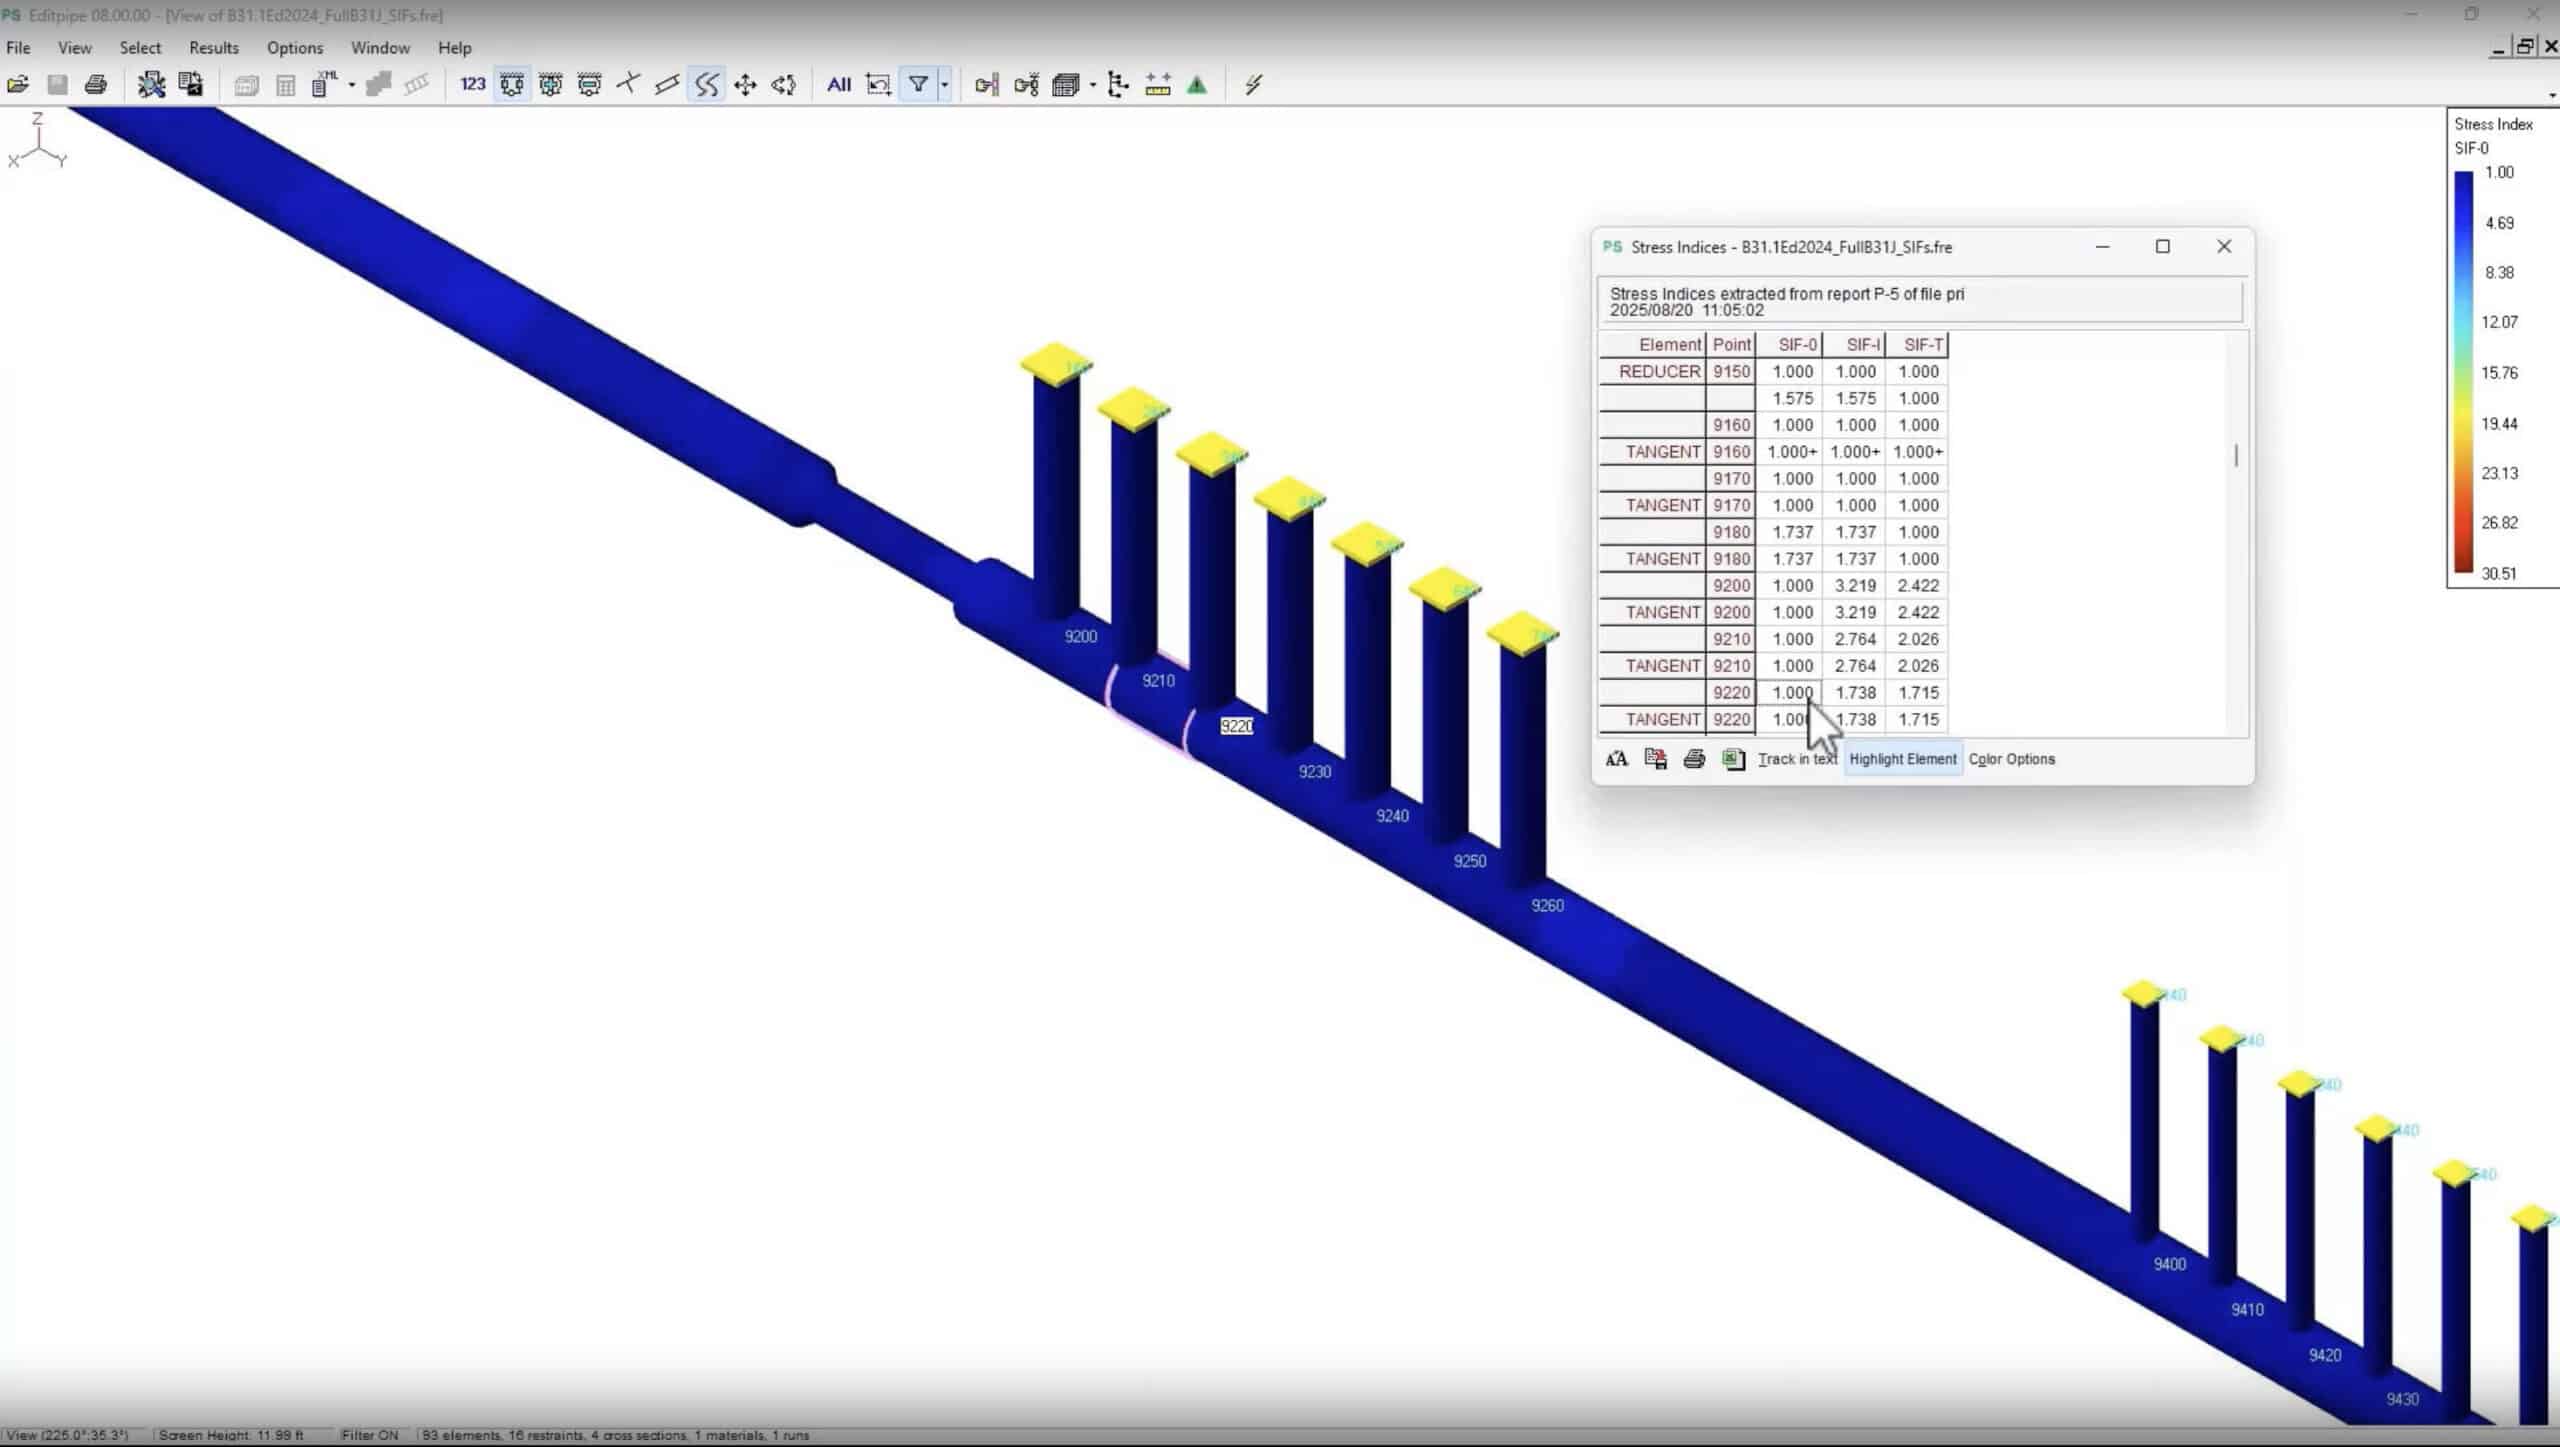Image resolution: width=2560 pixels, height=1447 pixels.
Task: Open the dropdown arrow beside the filter funnel
Action: point(944,85)
